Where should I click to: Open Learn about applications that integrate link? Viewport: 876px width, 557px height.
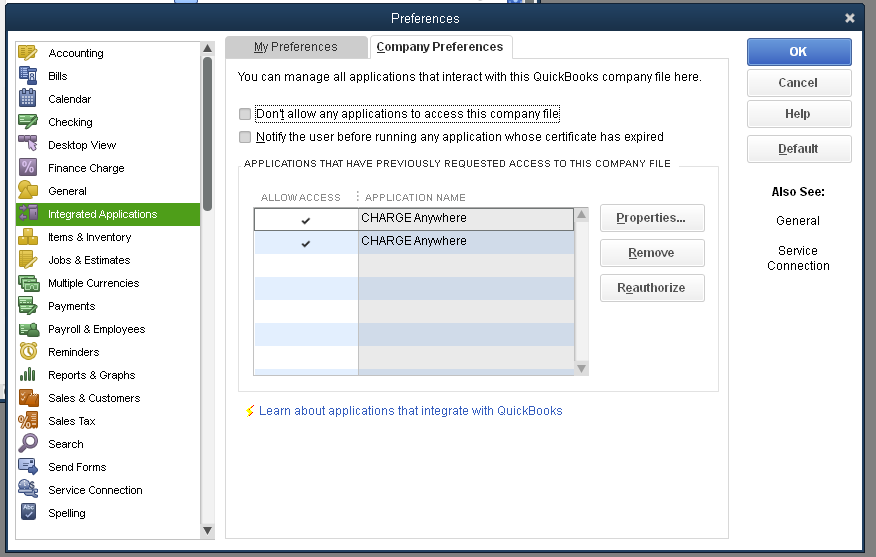click(x=410, y=411)
